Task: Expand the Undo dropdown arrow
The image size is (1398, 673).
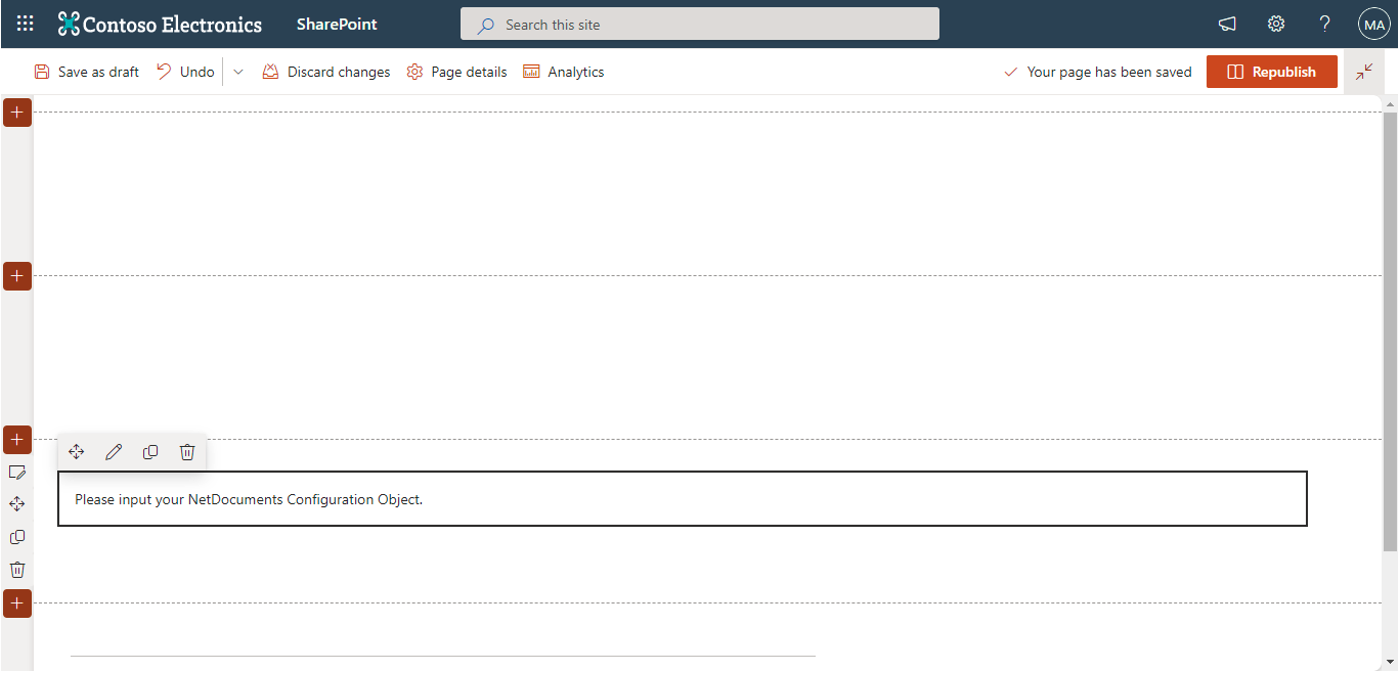Action: coord(238,72)
